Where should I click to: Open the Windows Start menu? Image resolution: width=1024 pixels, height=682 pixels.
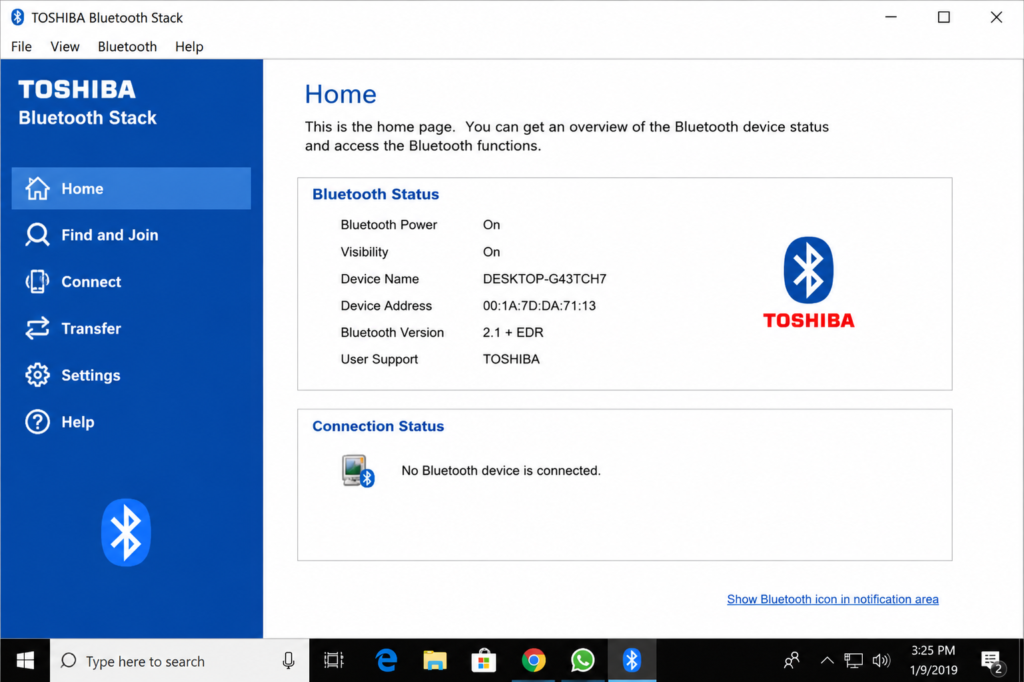25,660
